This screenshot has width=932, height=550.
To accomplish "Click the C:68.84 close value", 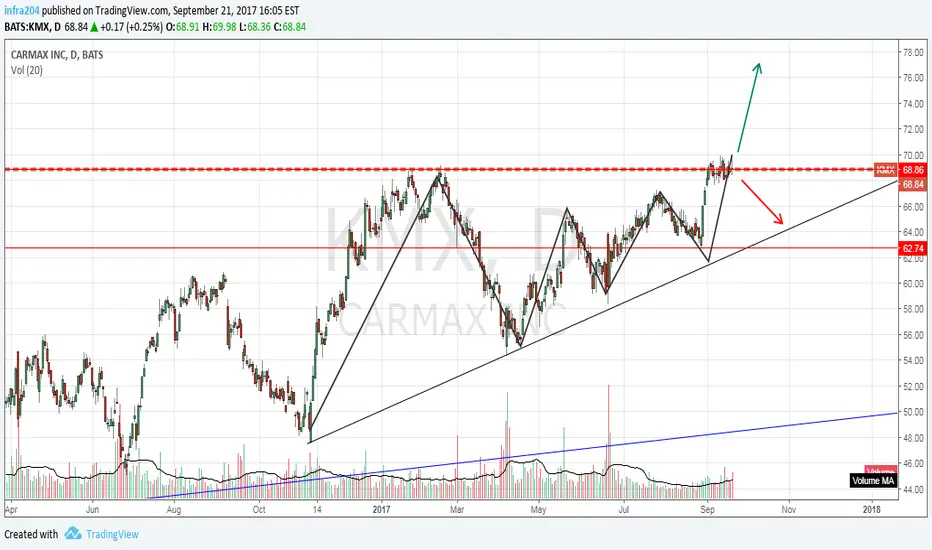I will 289,27.
